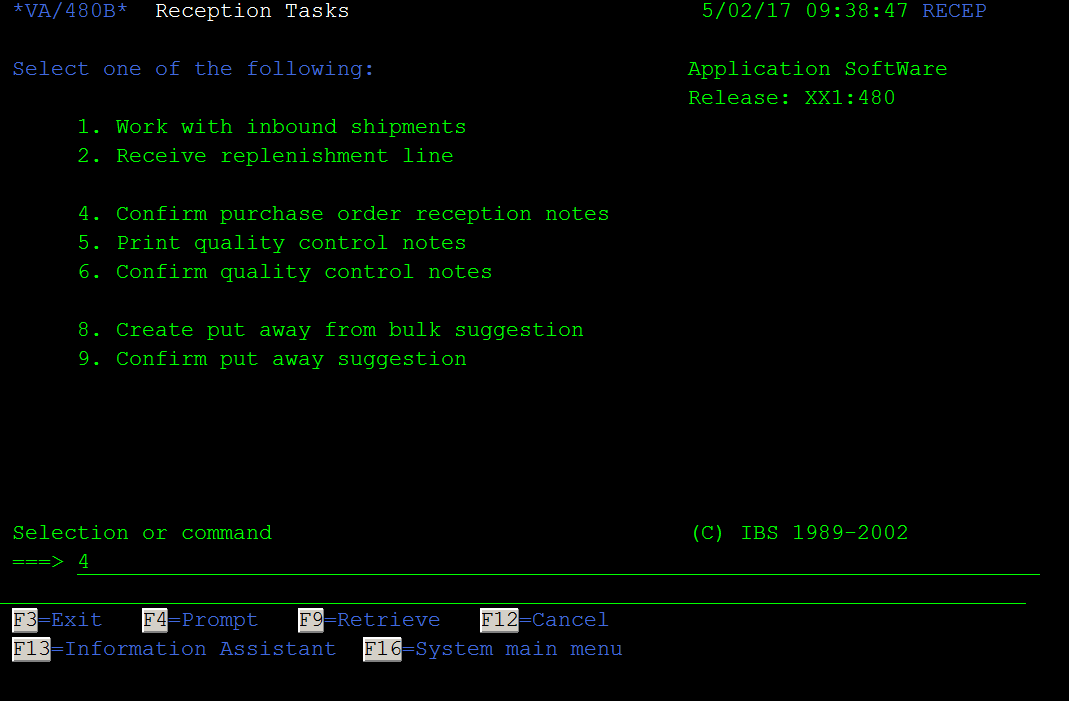Choose Confirm purchase order reception notes

344,214
